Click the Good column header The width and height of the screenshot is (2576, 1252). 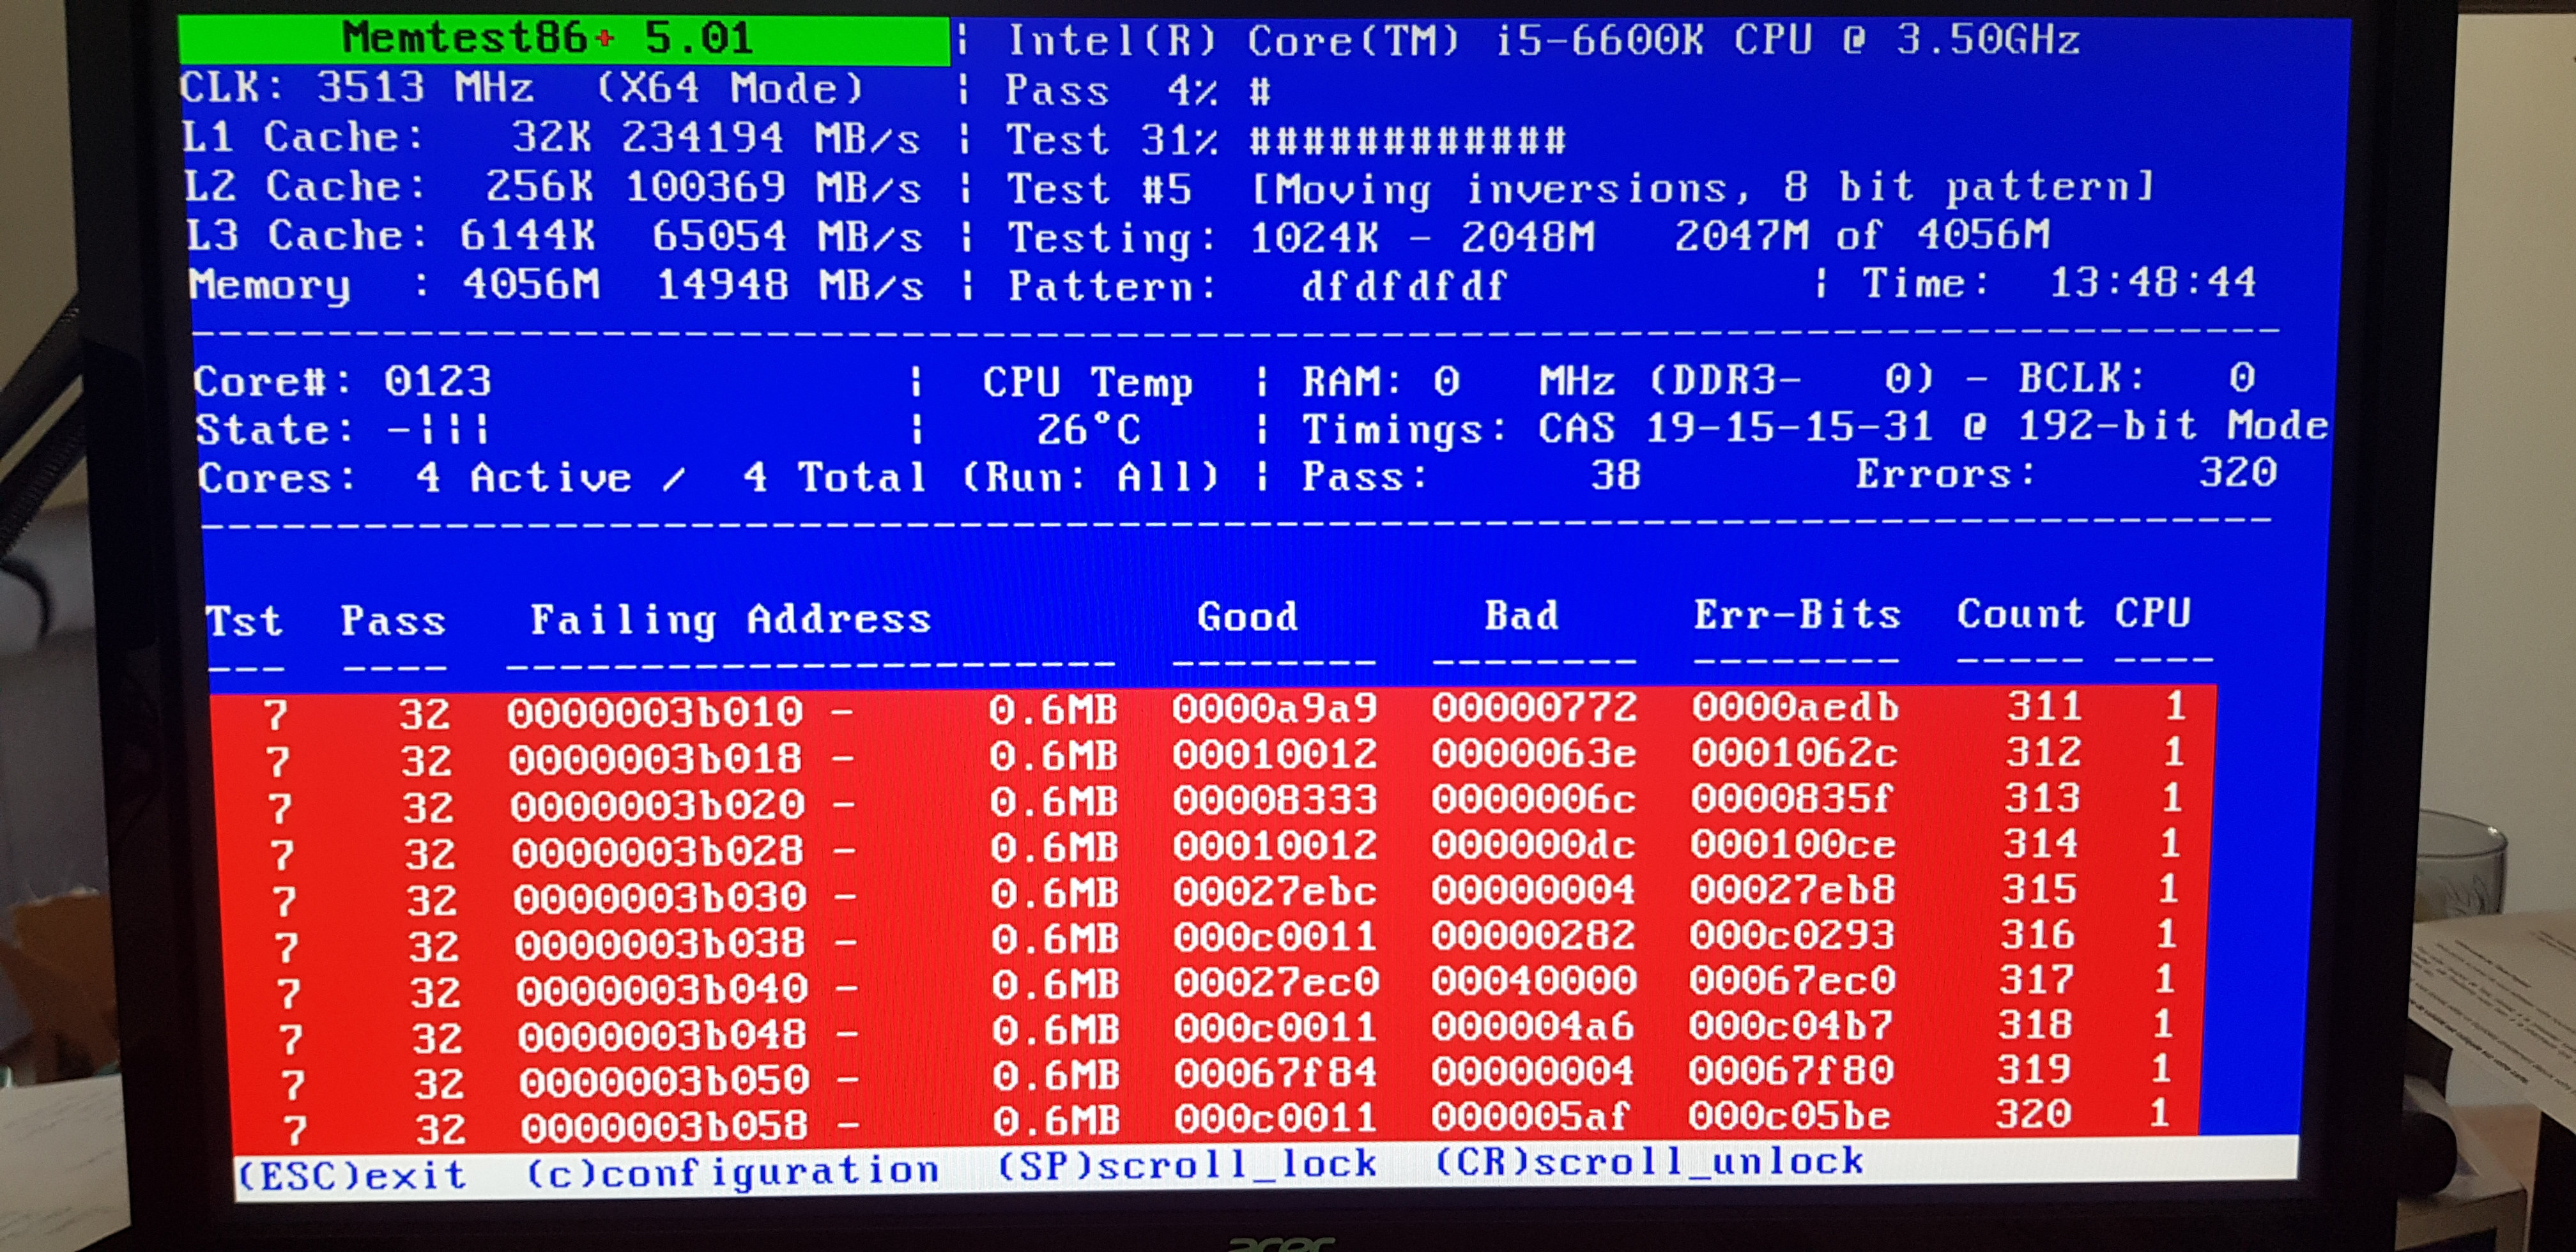(x=1247, y=617)
